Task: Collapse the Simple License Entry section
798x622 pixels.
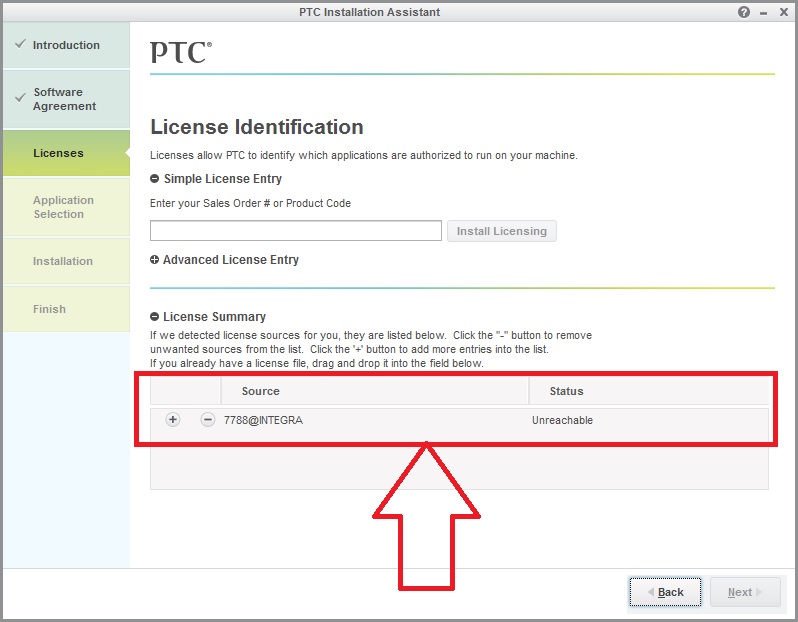Action: (x=155, y=179)
